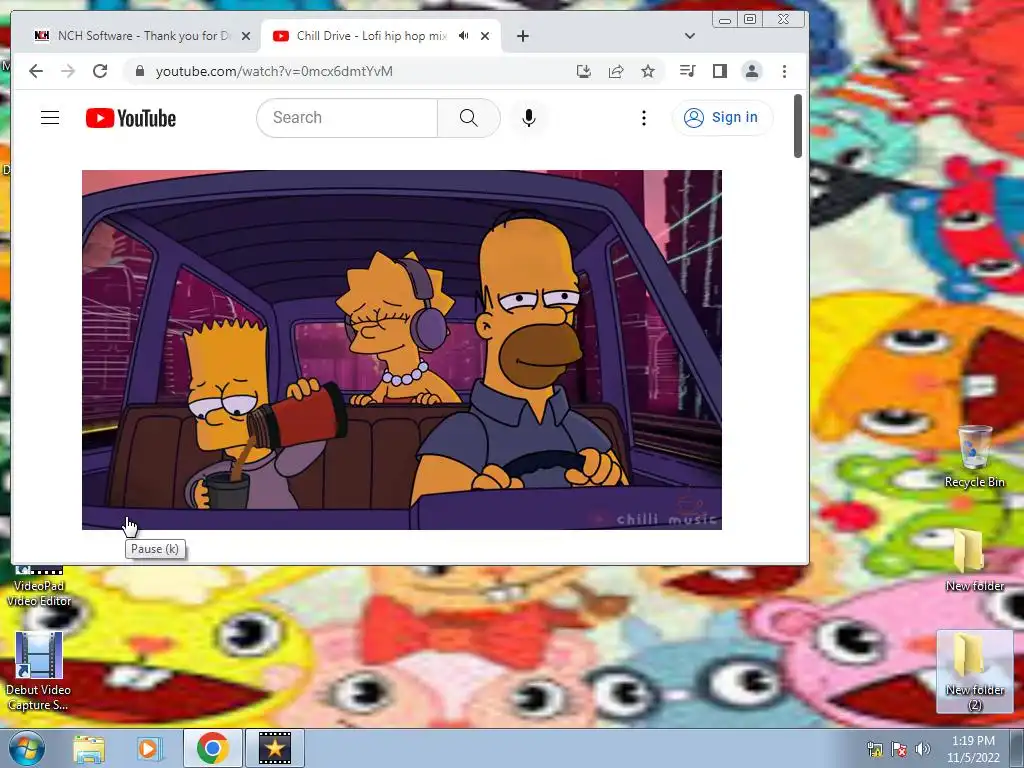Select the Debut Video Capture shortcut
Viewport: 1024px width, 768px height.
pyautogui.click(x=38, y=671)
